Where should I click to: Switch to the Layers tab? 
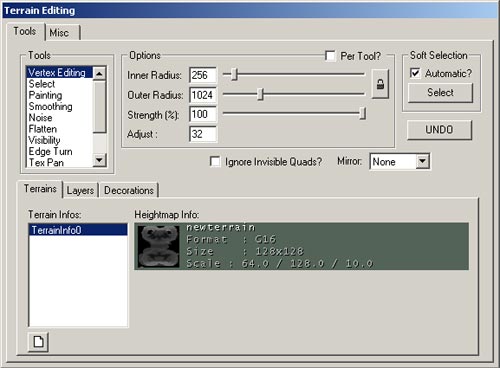[x=80, y=190]
